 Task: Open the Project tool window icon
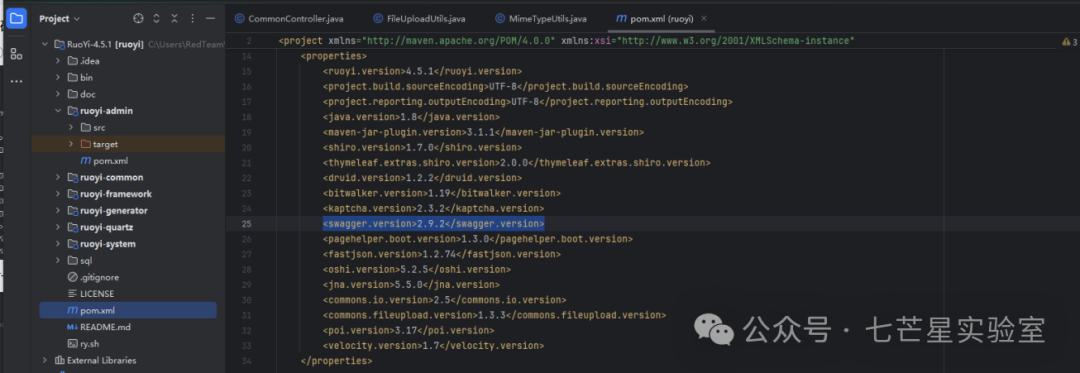point(17,18)
